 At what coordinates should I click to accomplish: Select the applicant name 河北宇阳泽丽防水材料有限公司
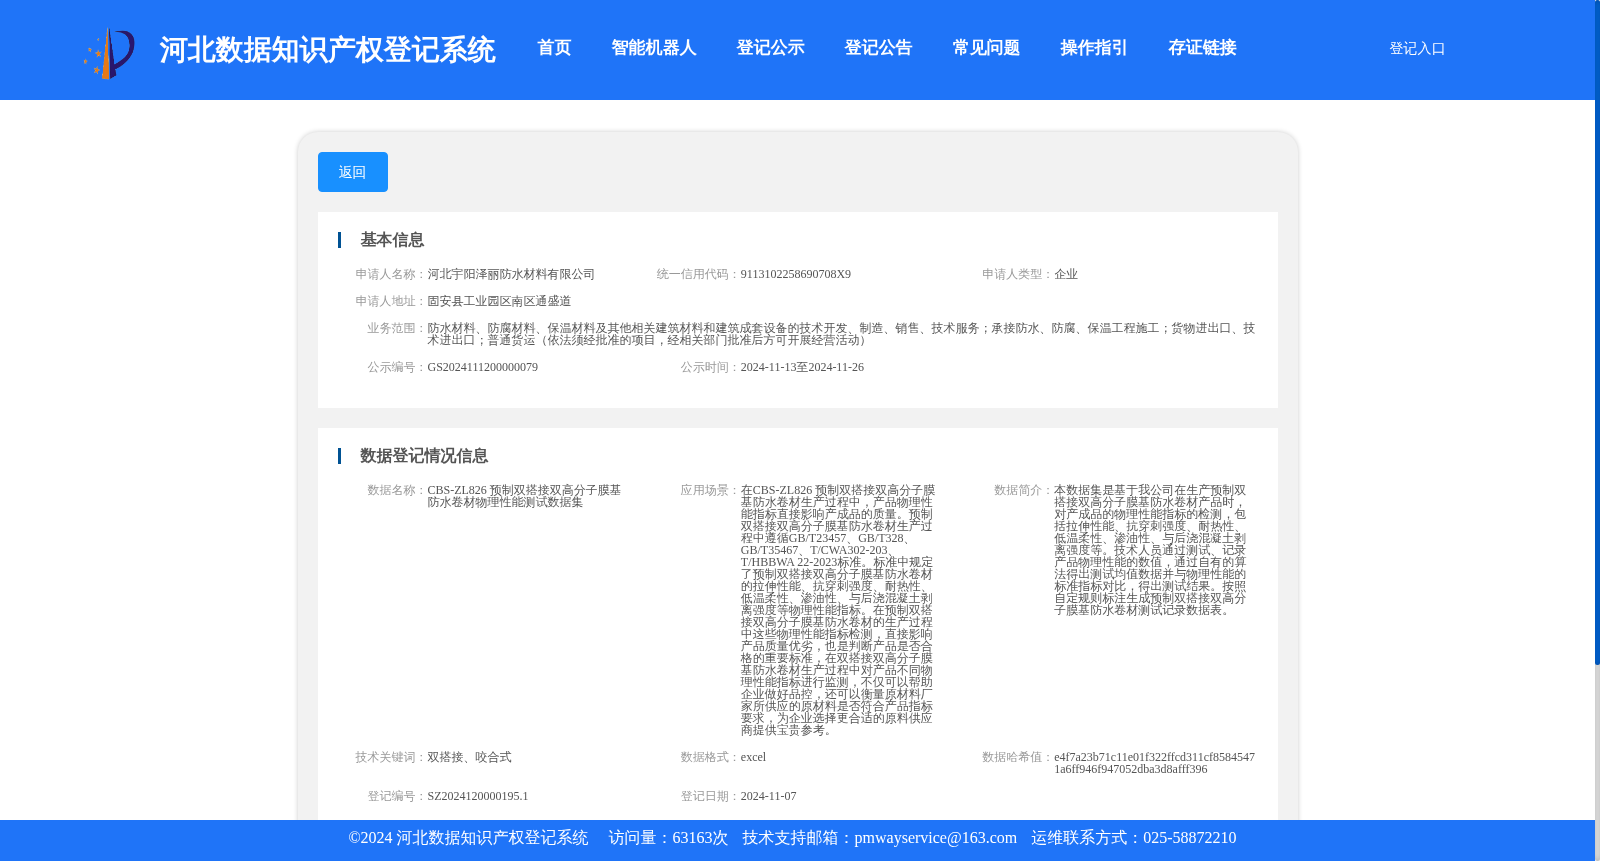point(511,274)
